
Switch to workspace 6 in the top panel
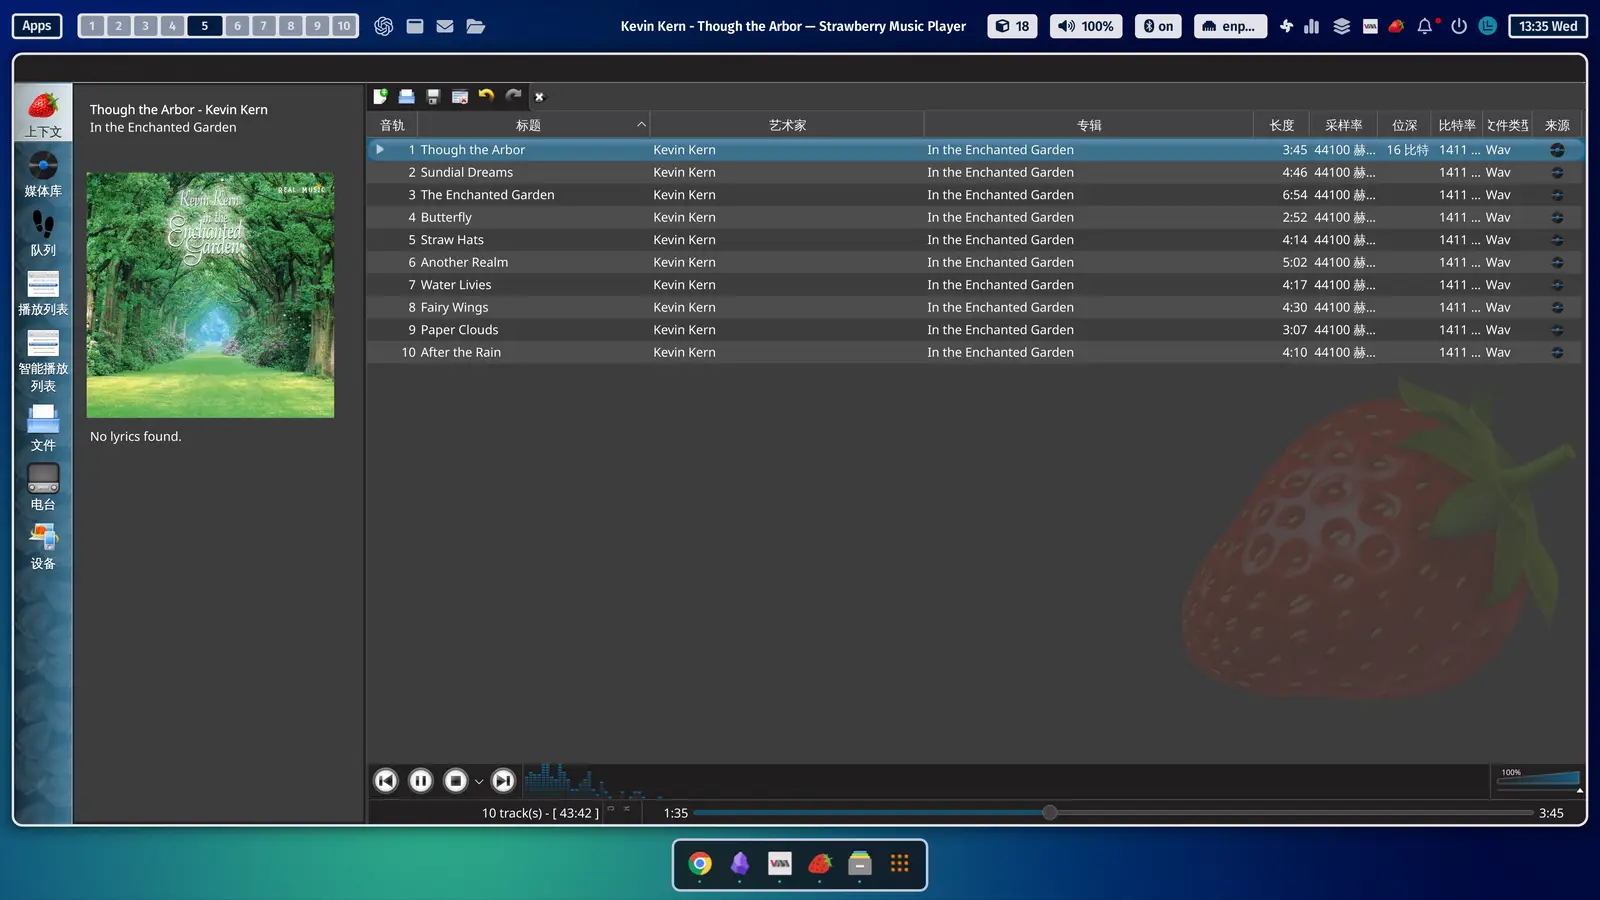click(237, 26)
